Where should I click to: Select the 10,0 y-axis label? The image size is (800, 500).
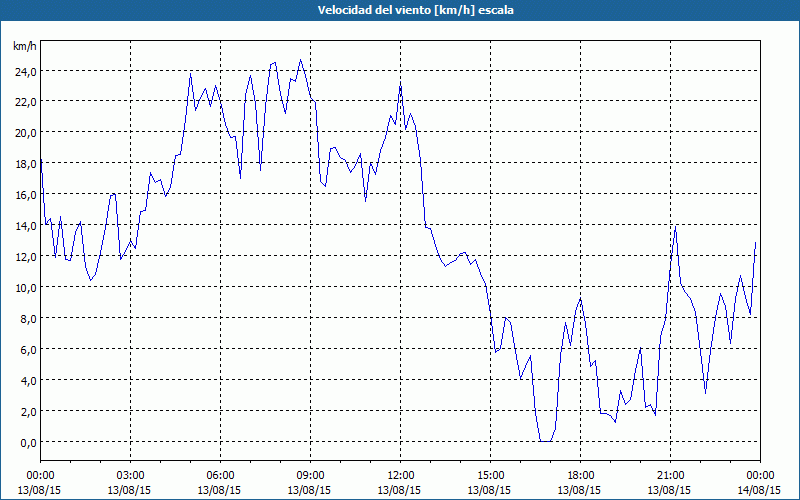[28, 288]
